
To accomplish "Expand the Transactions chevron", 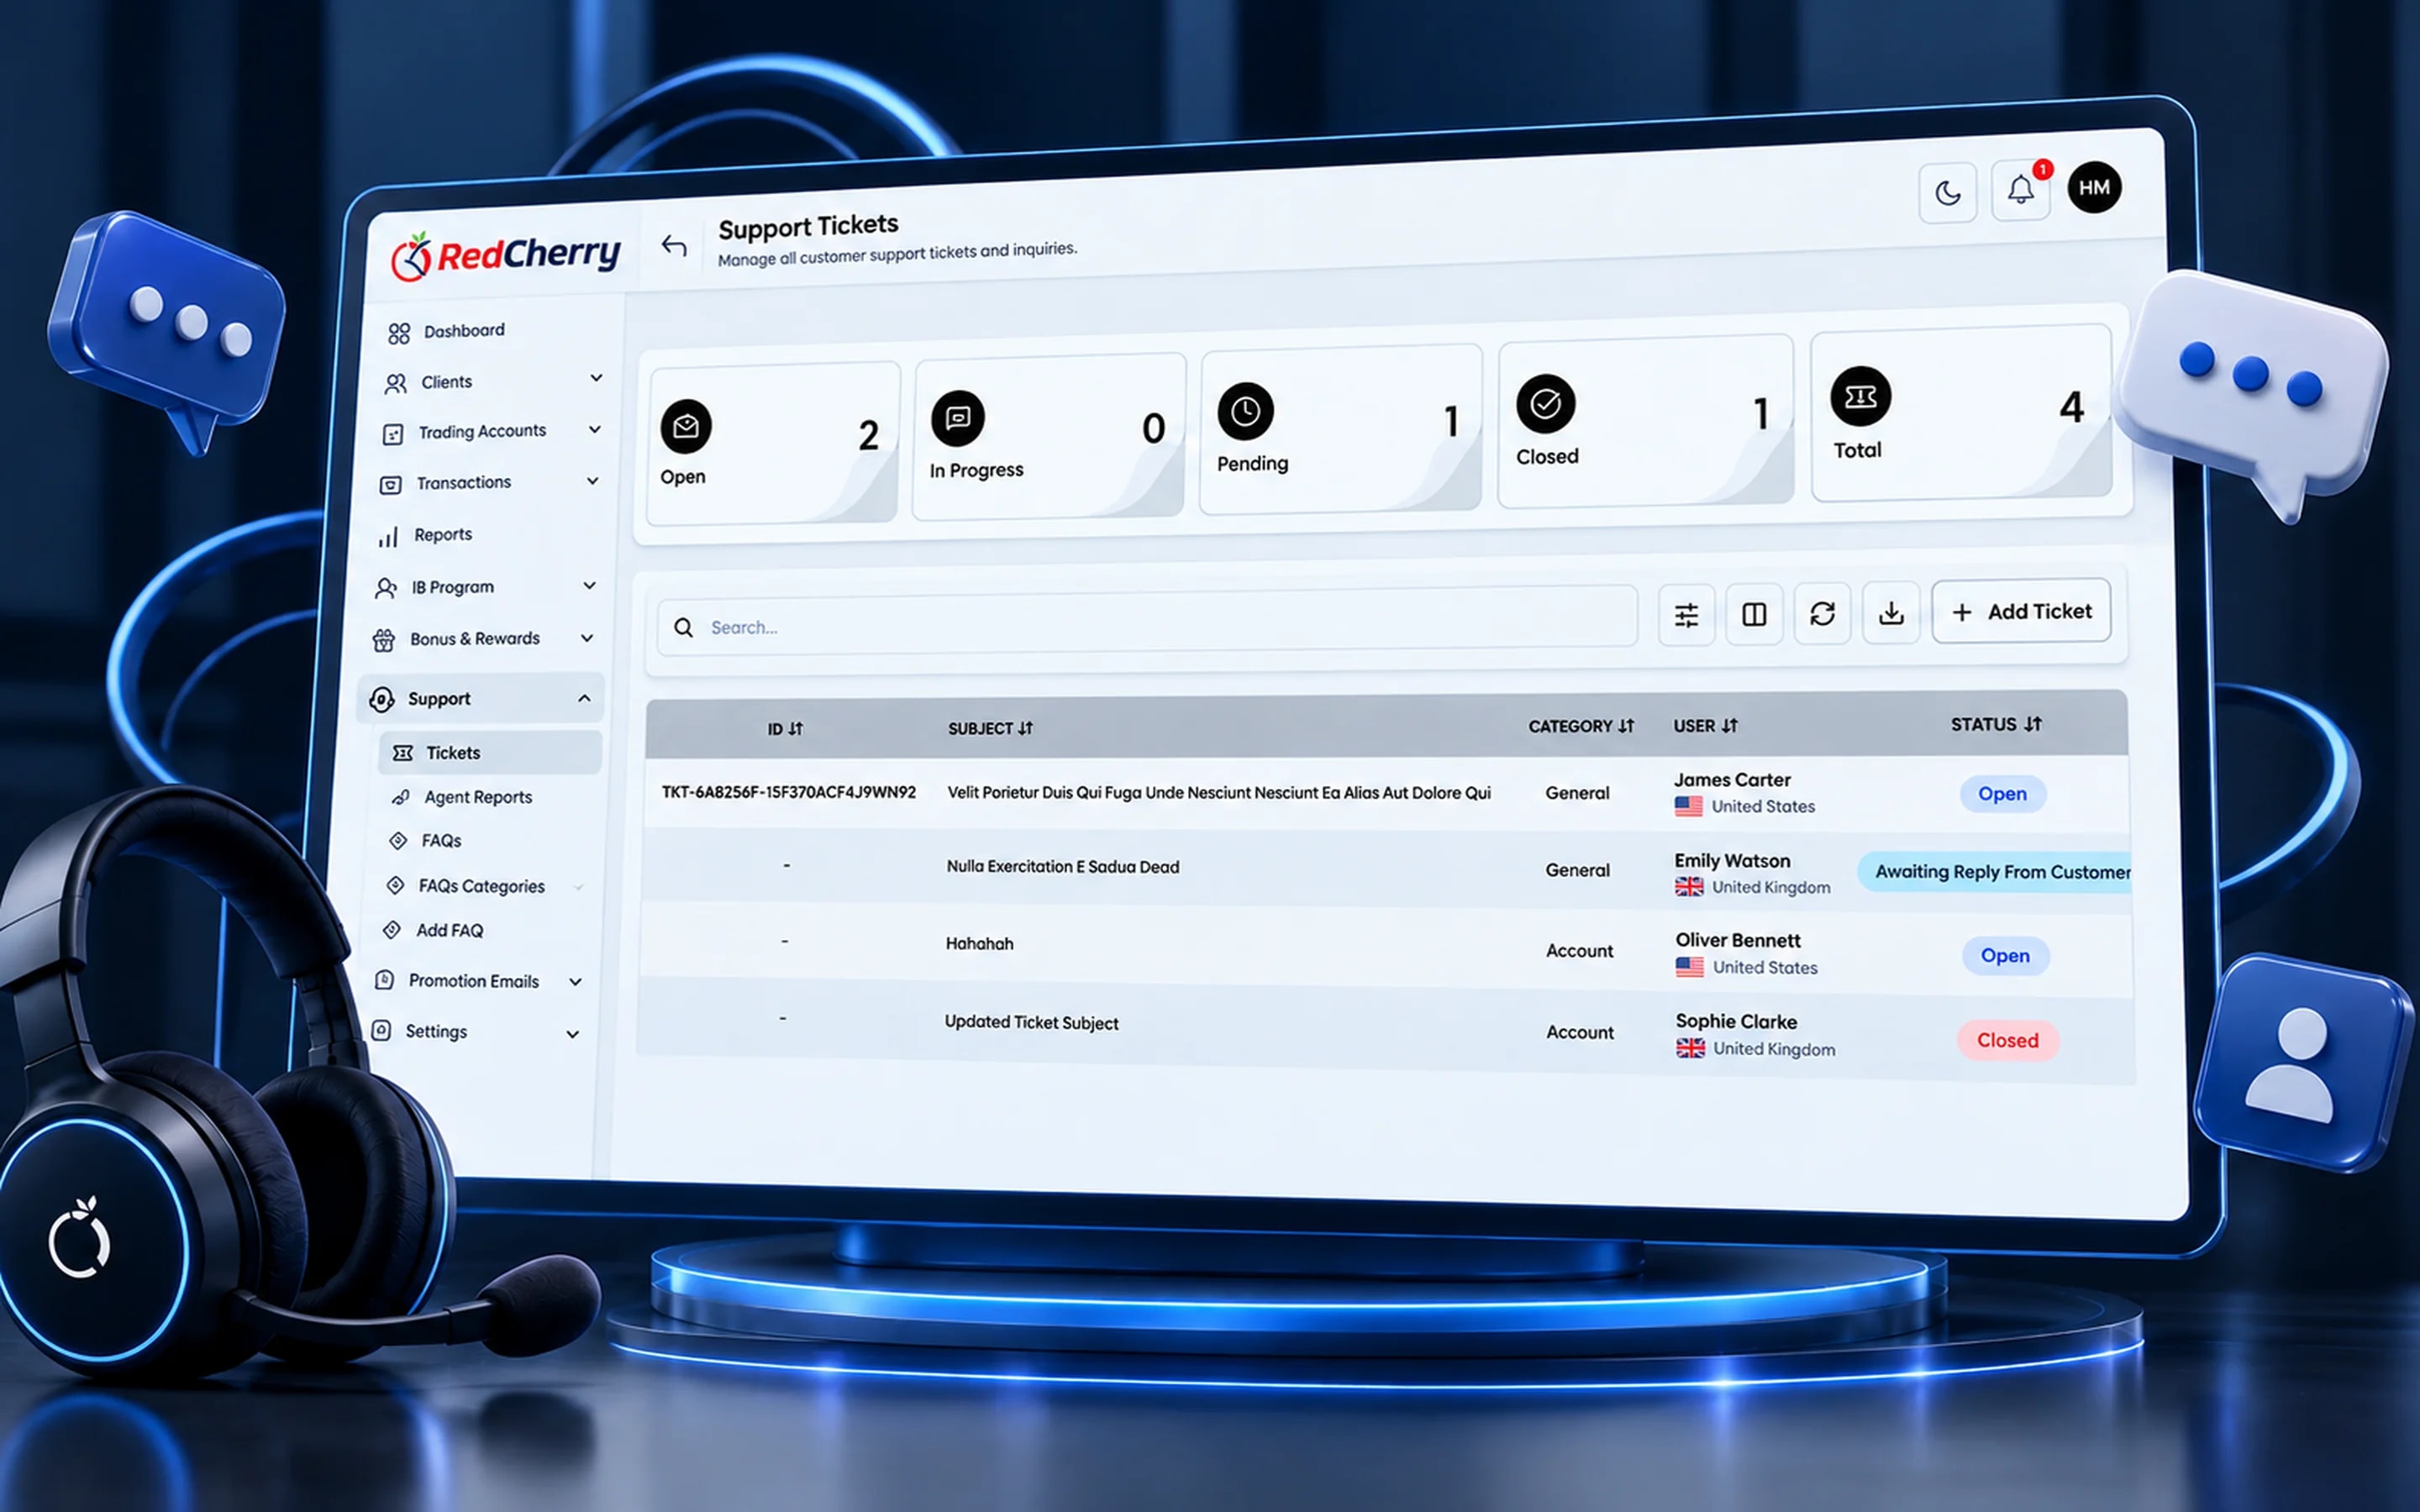I will (x=592, y=481).
